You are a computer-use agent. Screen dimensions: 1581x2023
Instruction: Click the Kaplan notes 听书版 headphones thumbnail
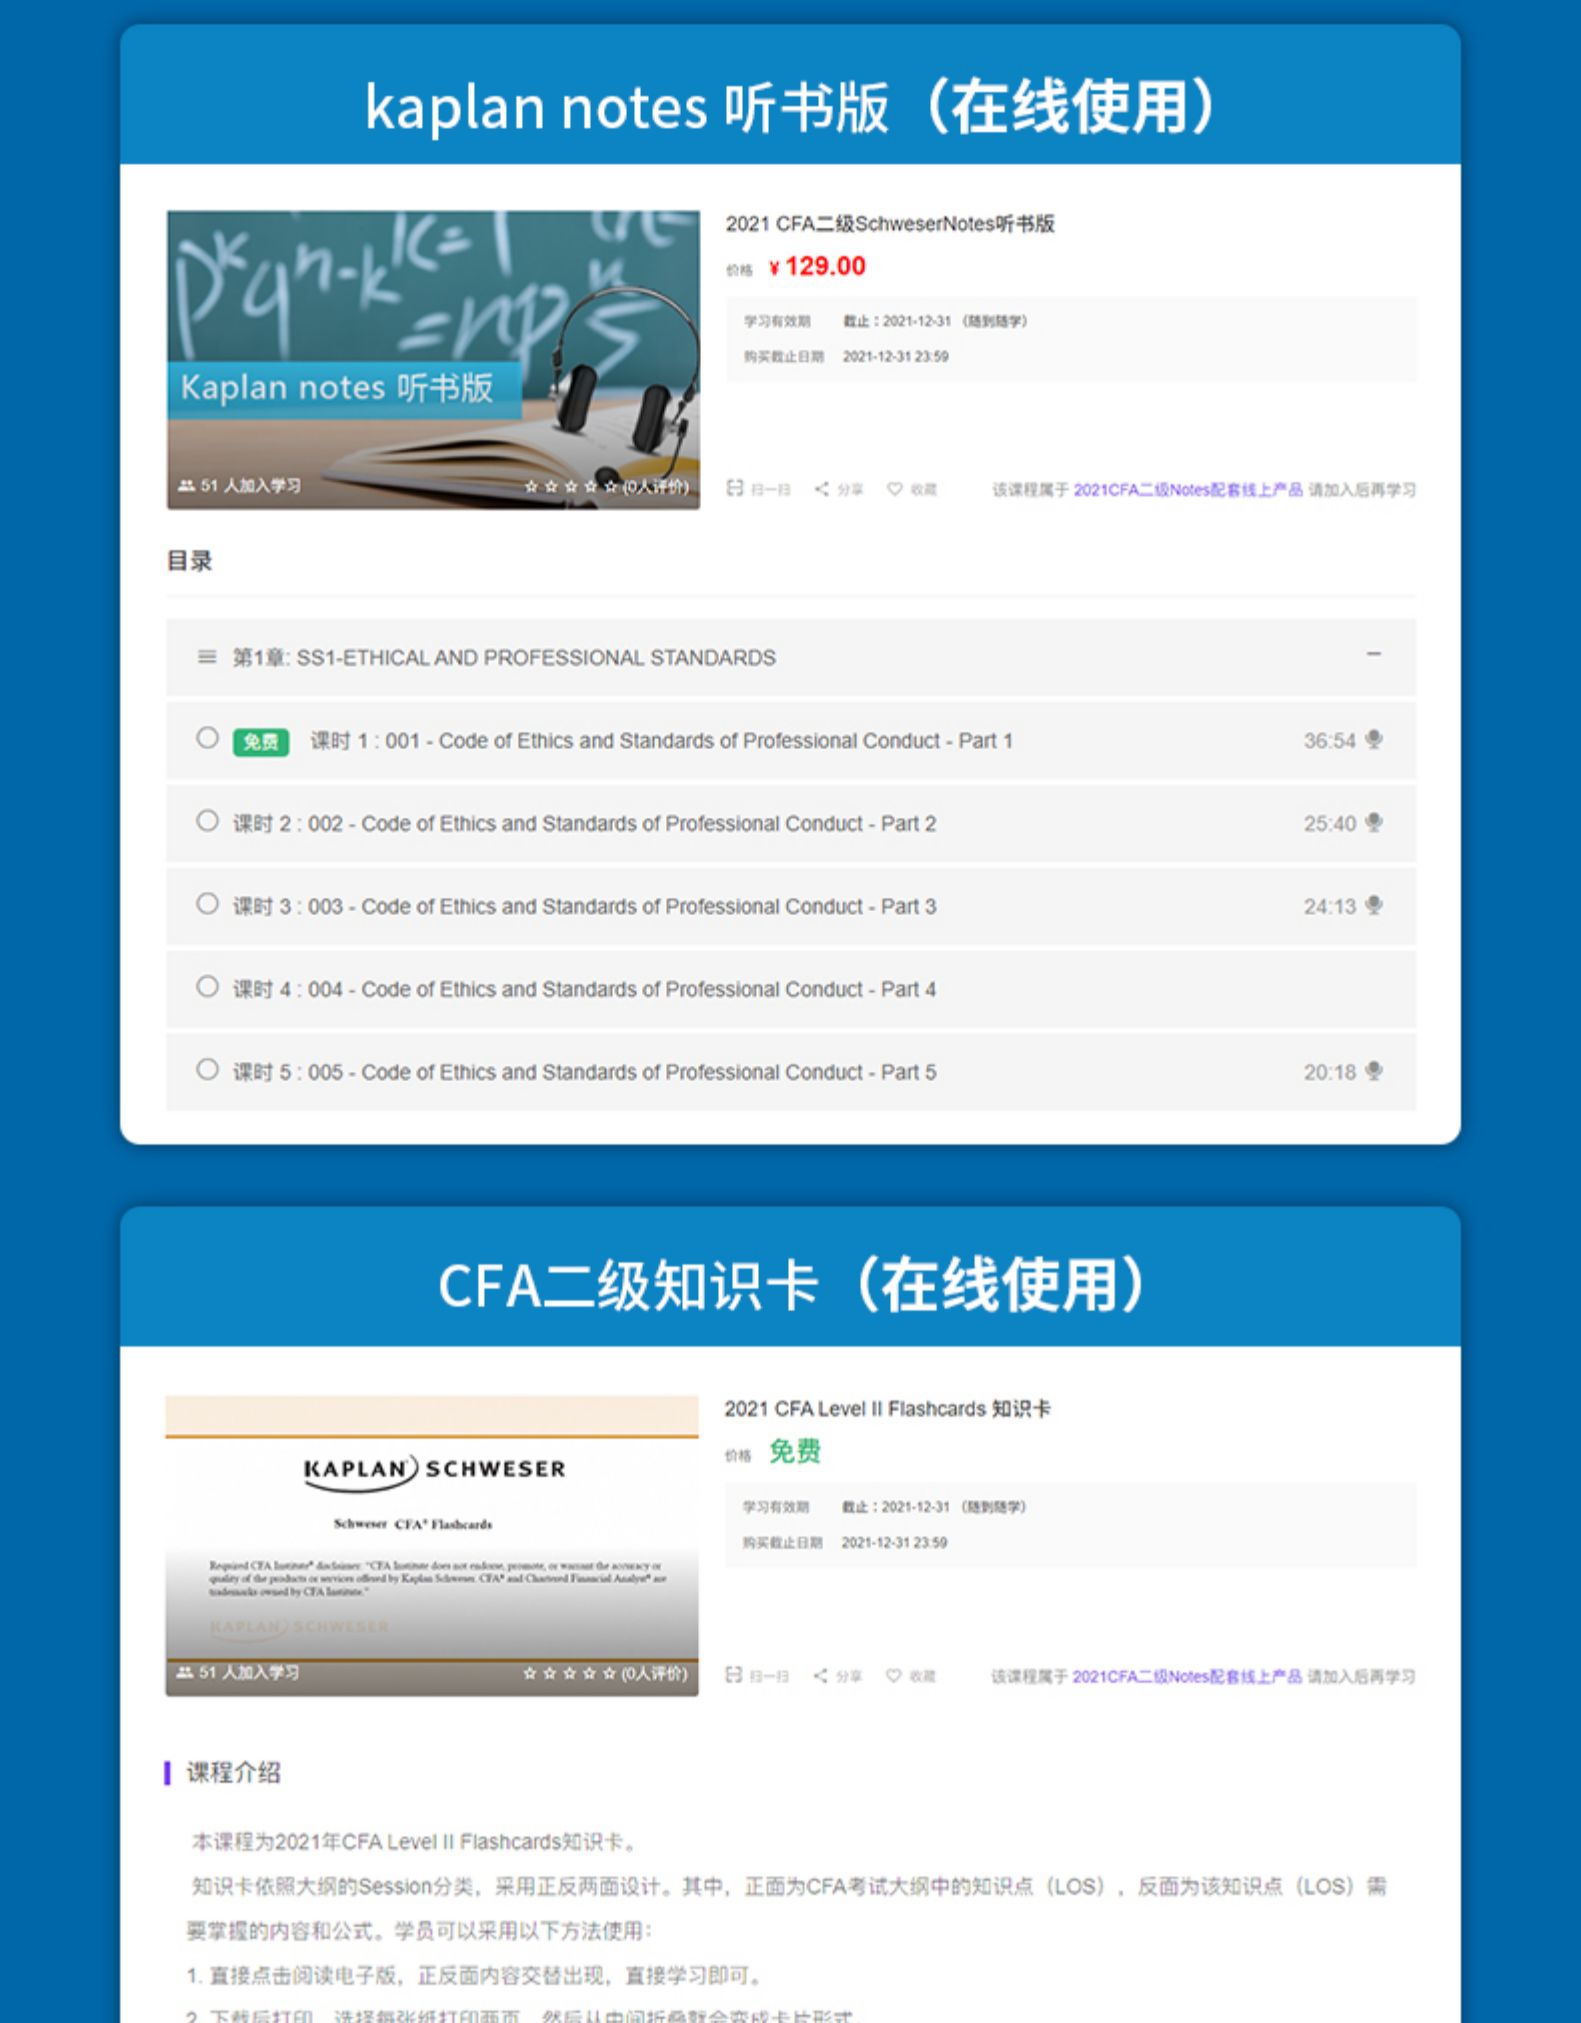(x=433, y=360)
